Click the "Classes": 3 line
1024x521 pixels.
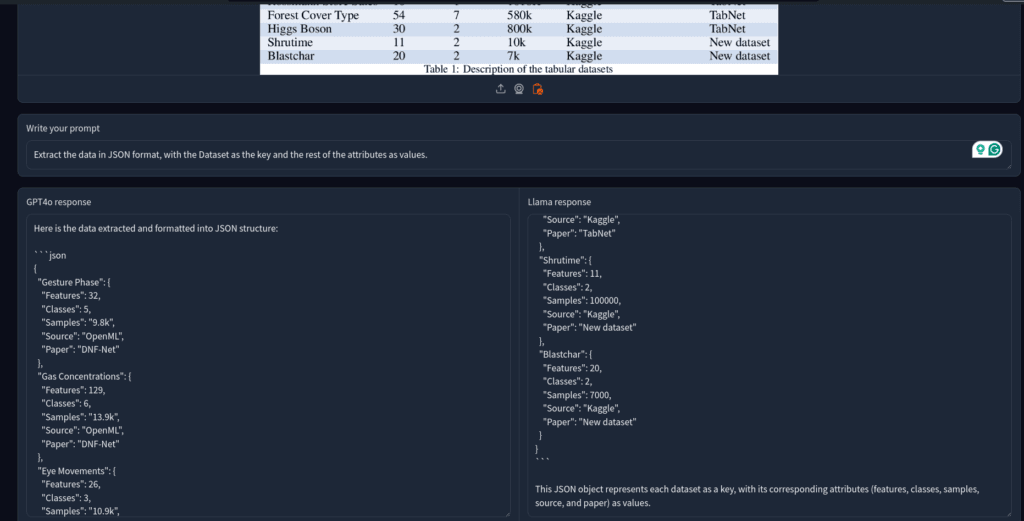click(x=66, y=498)
